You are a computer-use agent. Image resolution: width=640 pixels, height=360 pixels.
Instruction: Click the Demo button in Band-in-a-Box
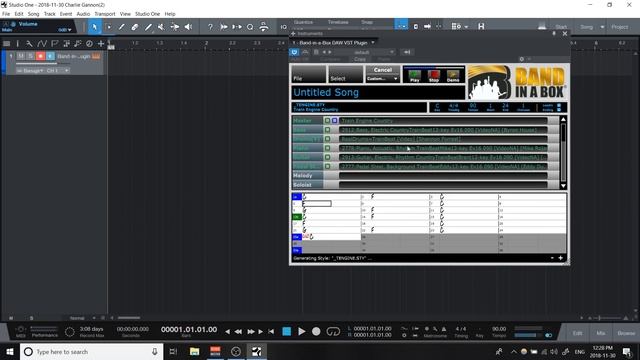[x=453, y=76]
